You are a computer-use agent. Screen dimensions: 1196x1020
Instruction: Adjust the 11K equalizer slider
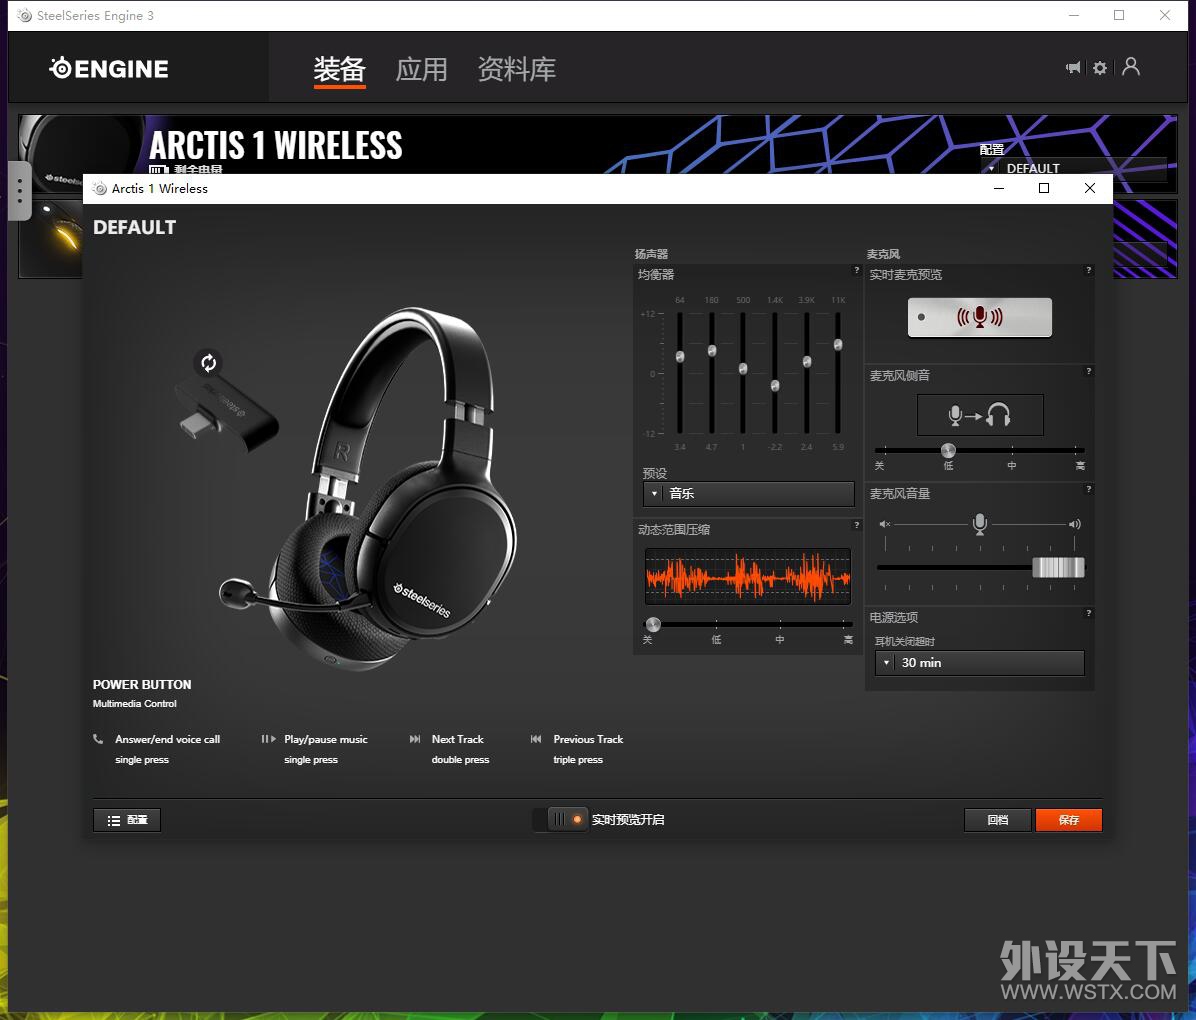(x=838, y=345)
